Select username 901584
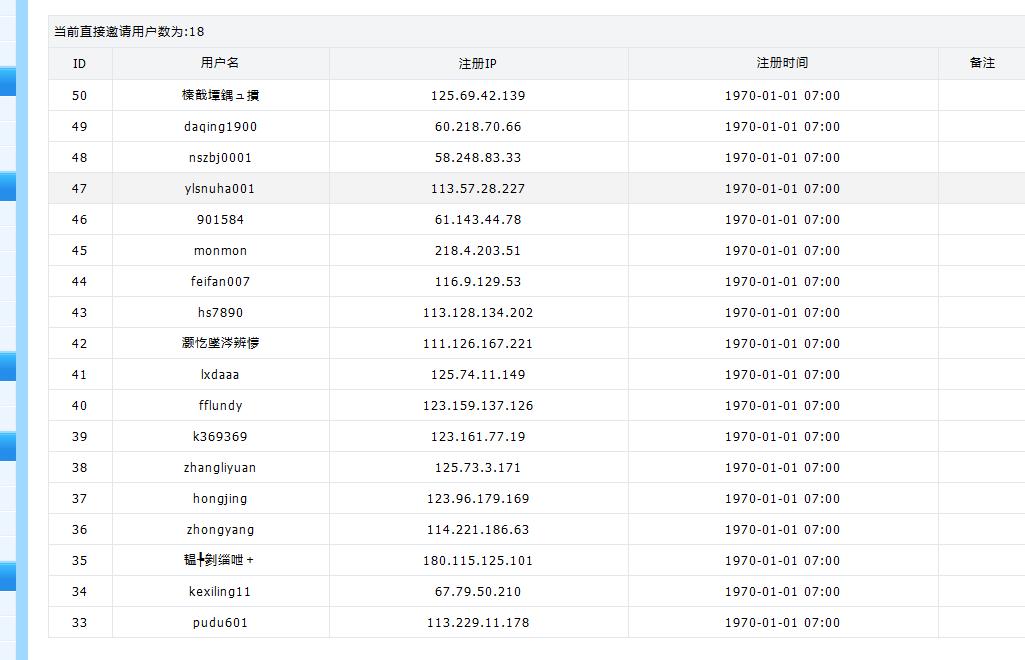The width and height of the screenshot is (1025, 660). click(220, 220)
